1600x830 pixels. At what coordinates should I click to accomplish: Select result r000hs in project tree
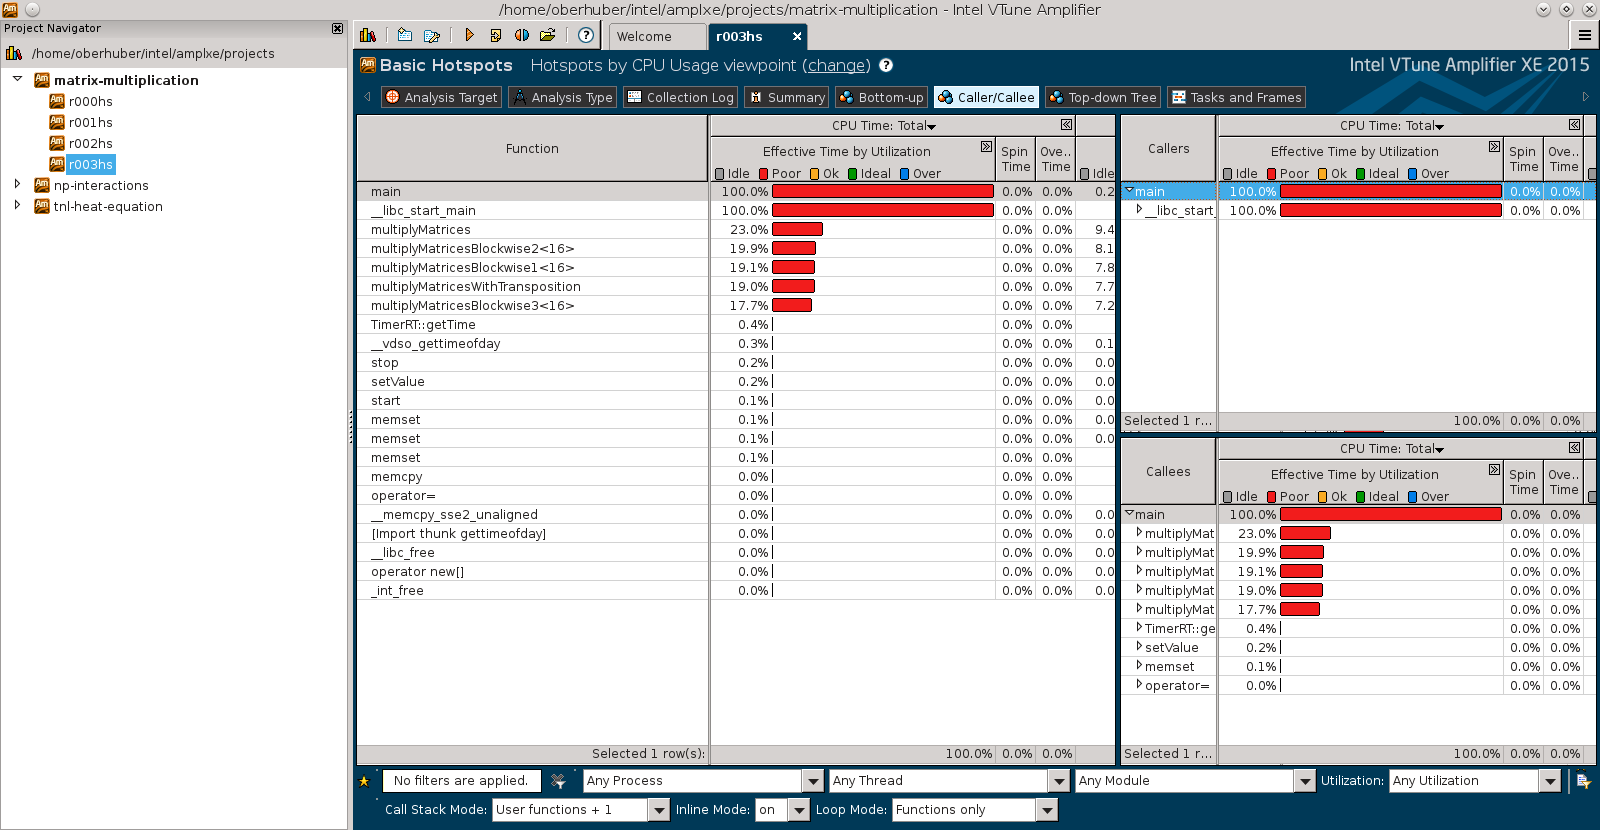pos(90,101)
